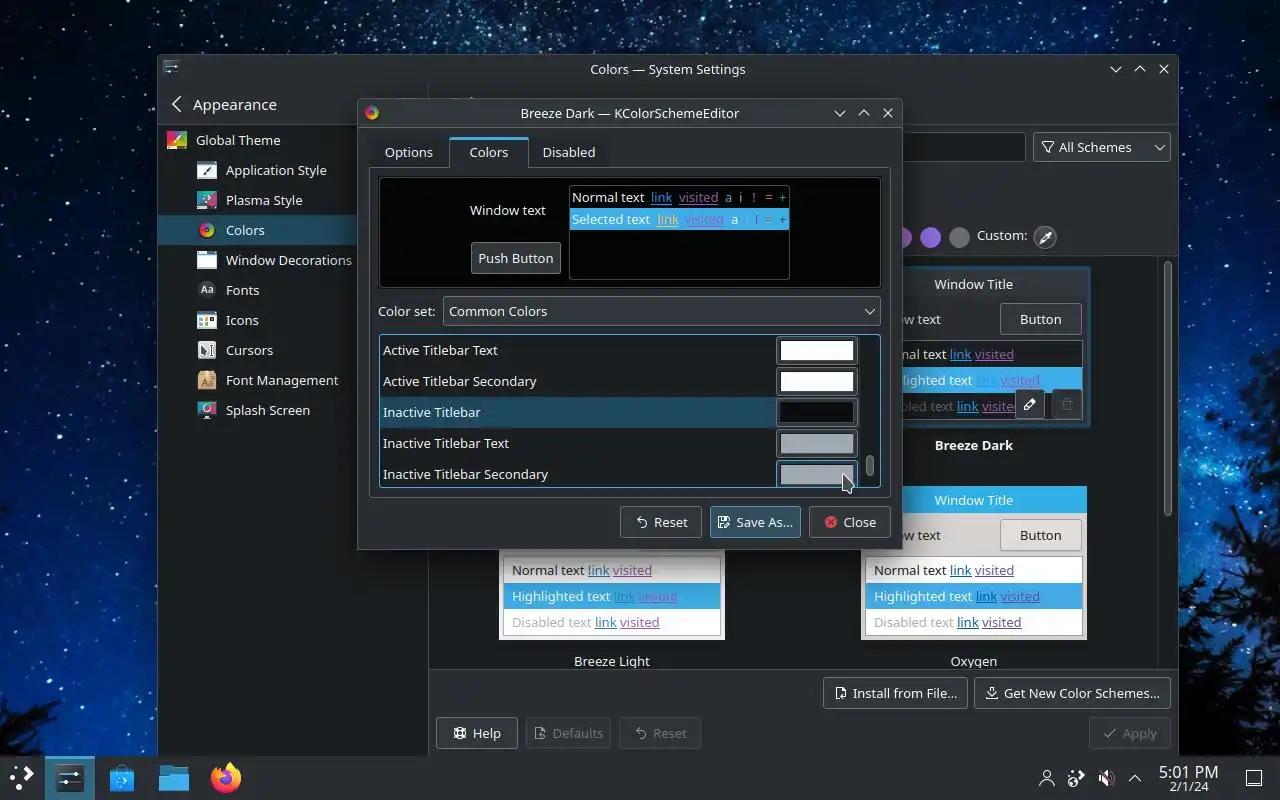The width and height of the screenshot is (1280, 800).
Task: Click the Save As... button
Action: click(755, 522)
